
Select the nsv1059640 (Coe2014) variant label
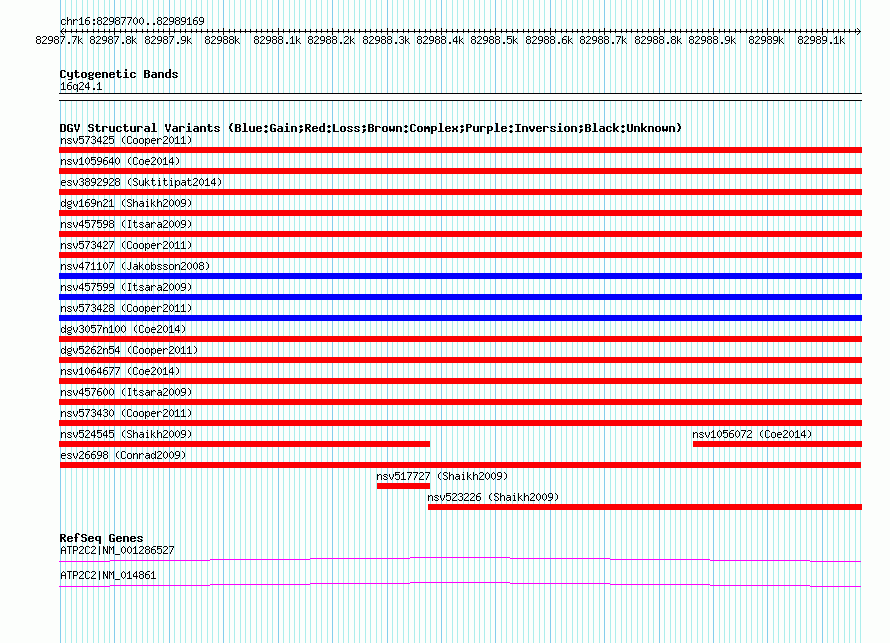(x=120, y=161)
